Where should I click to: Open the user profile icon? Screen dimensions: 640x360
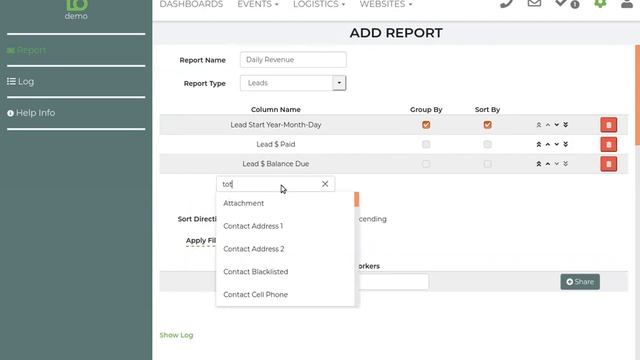tap(627, 4)
